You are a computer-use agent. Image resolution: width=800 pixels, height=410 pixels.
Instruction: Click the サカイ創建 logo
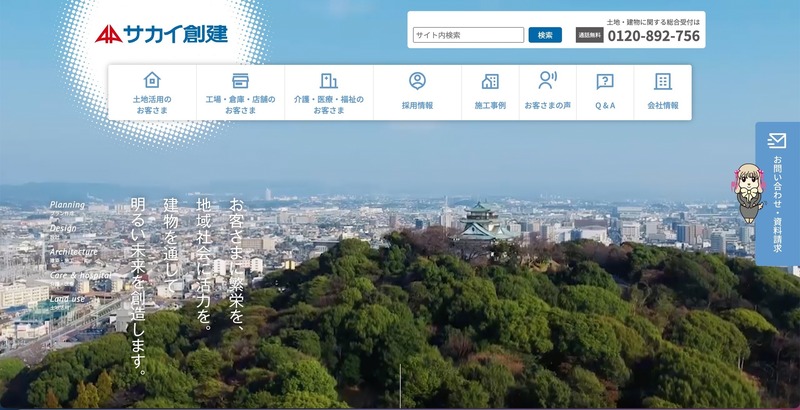pyautogui.click(x=162, y=34)
